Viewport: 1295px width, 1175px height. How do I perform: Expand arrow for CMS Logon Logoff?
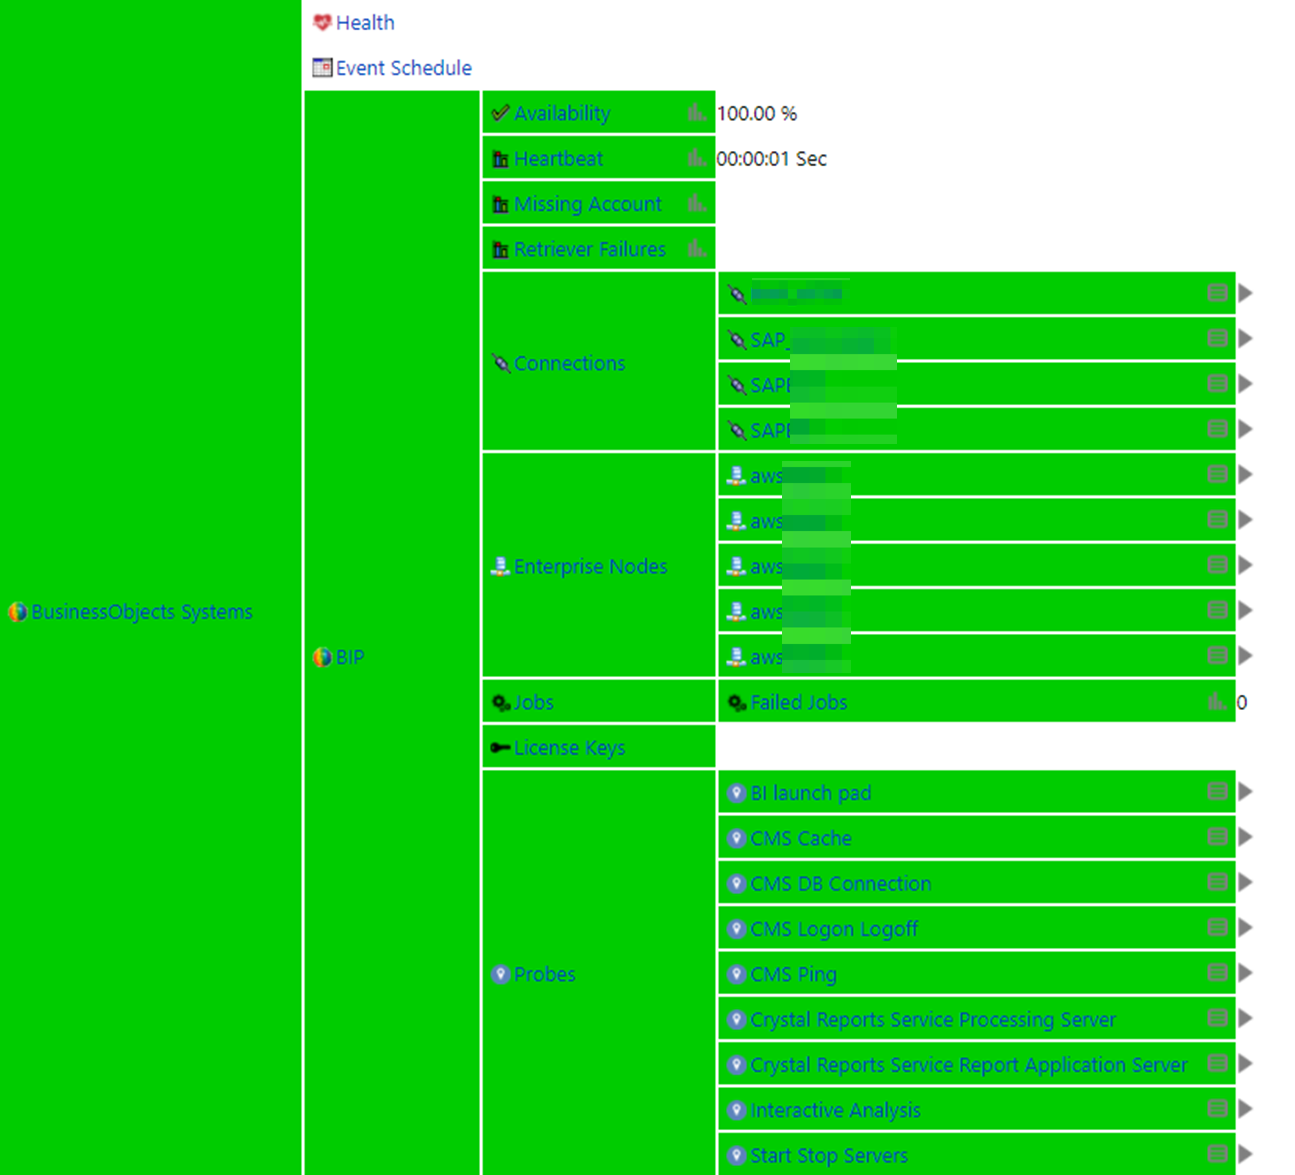point(1245,927)
